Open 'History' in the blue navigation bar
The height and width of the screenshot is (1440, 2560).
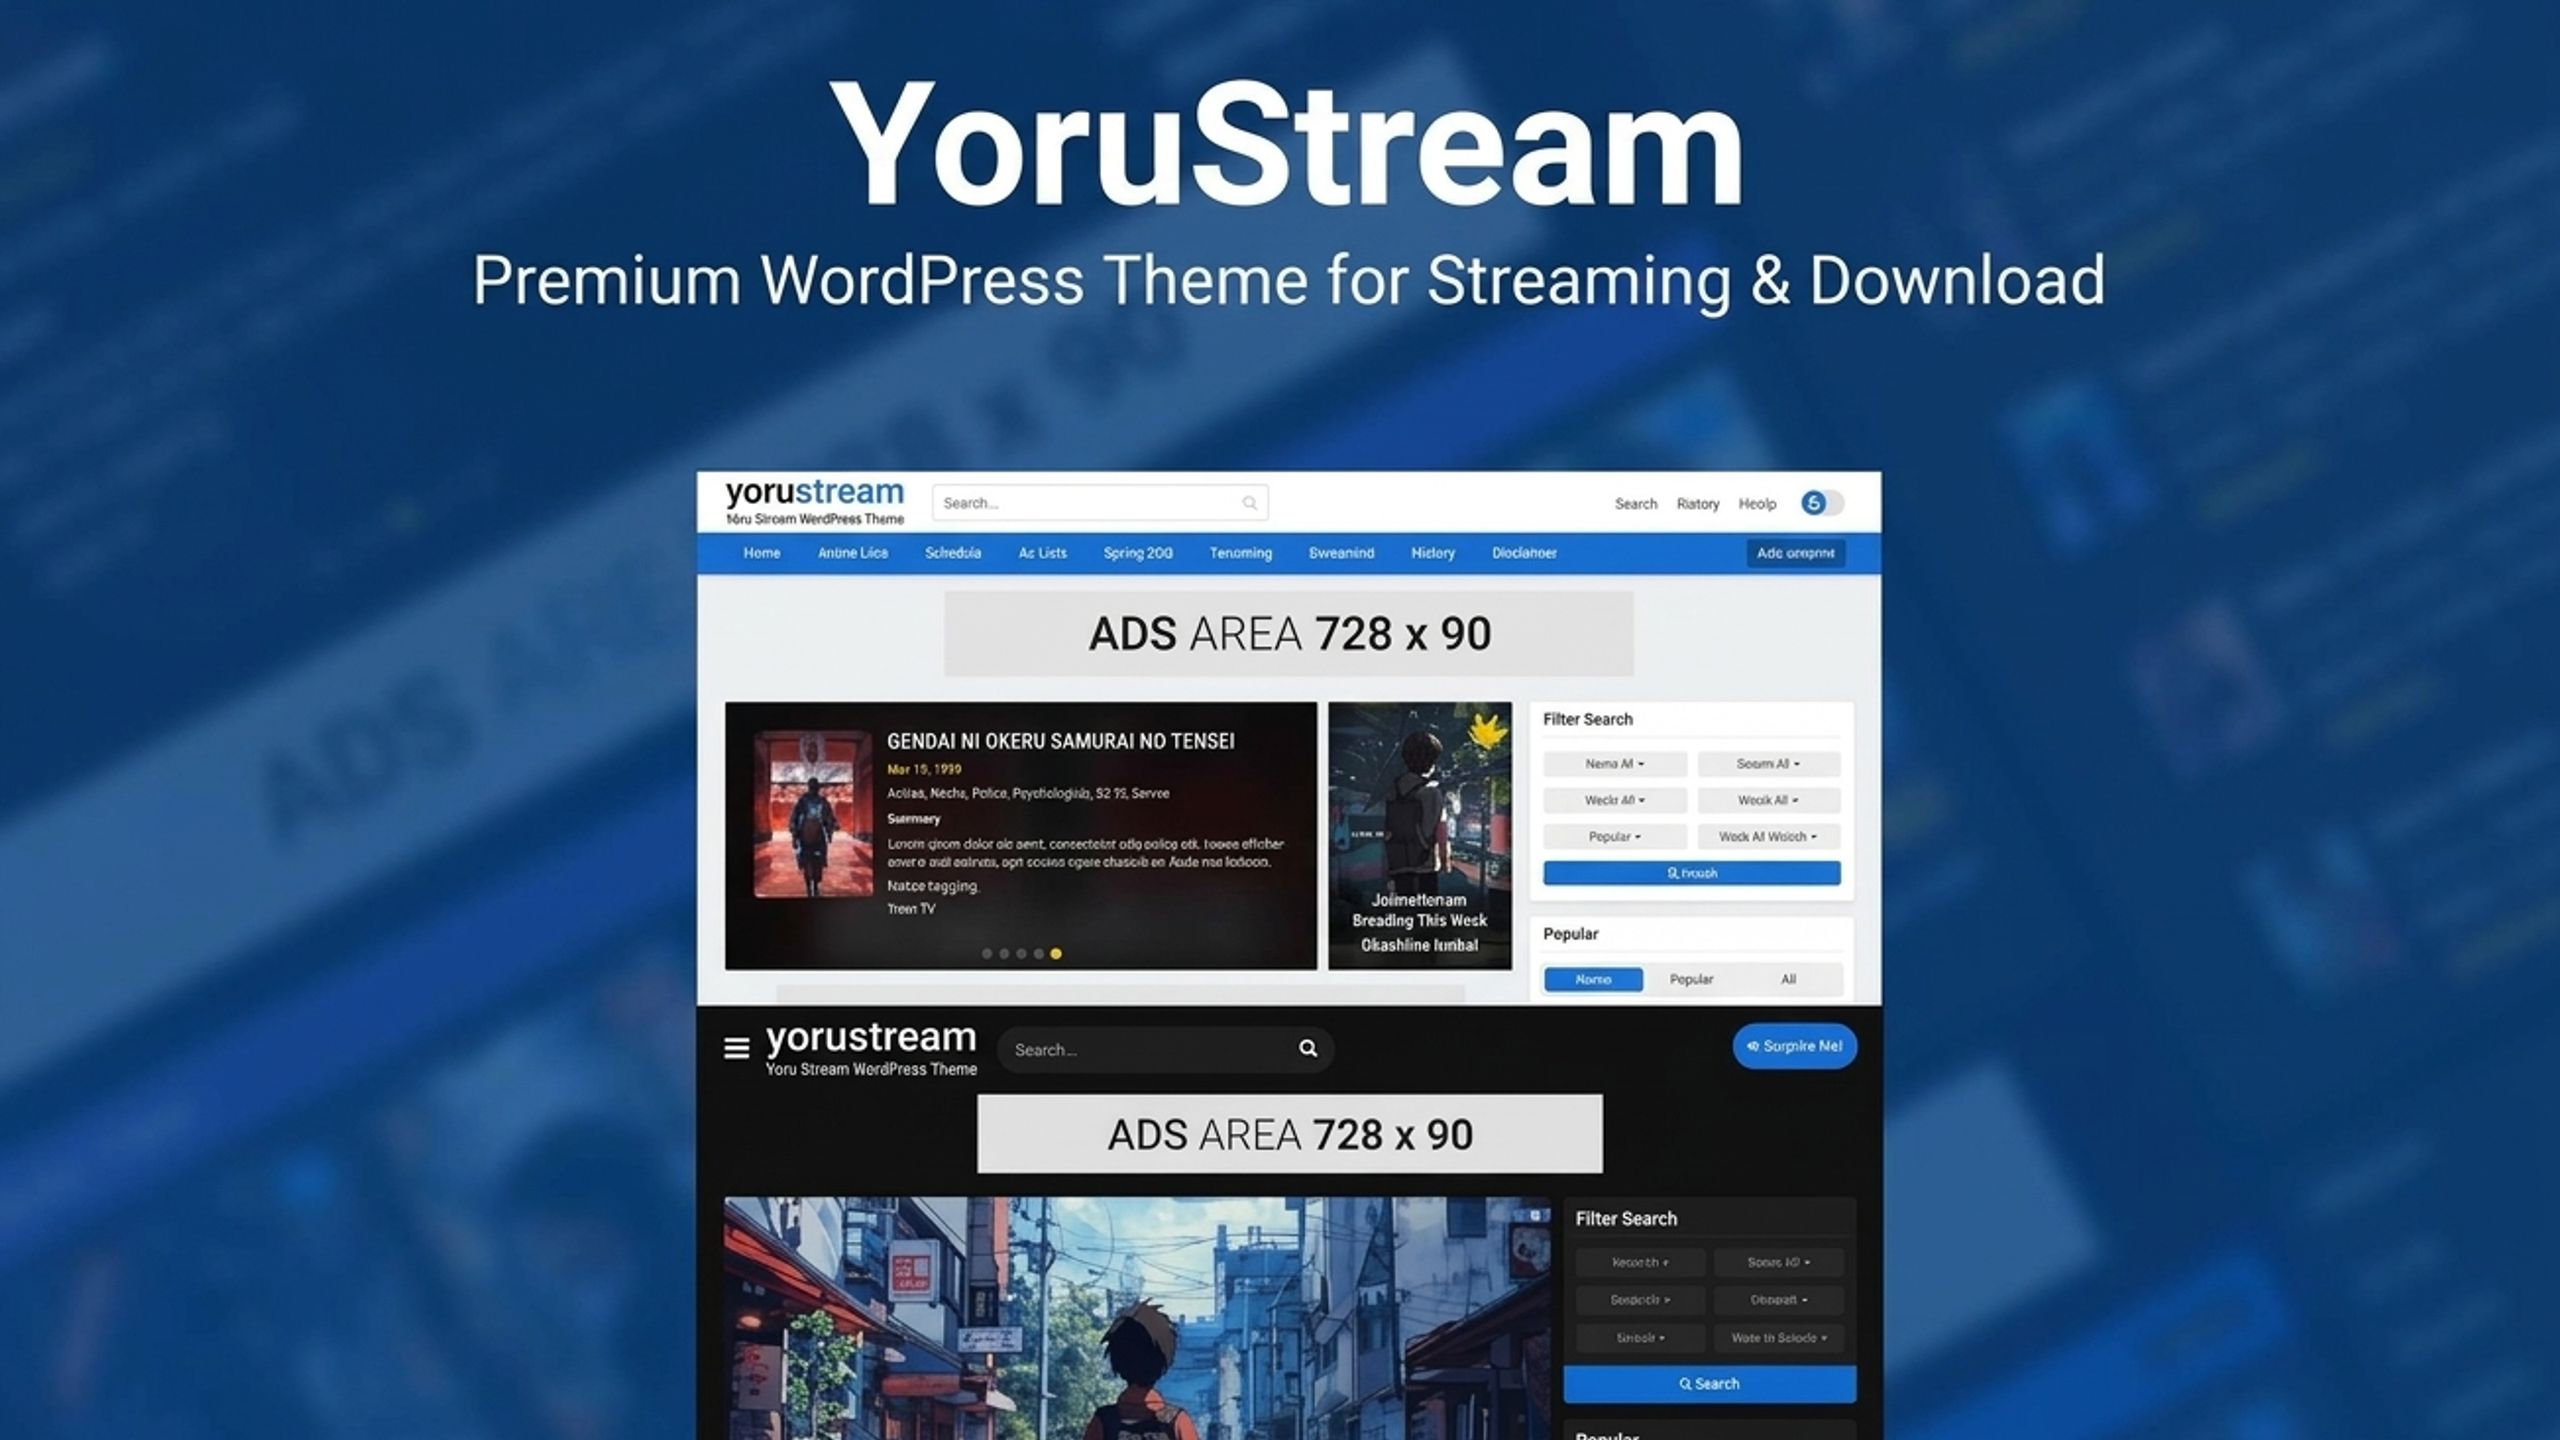[x=1433, y=553]
